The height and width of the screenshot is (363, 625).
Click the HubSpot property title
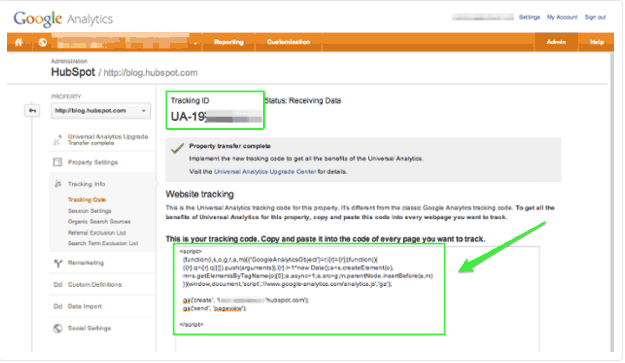pos(73,72)
